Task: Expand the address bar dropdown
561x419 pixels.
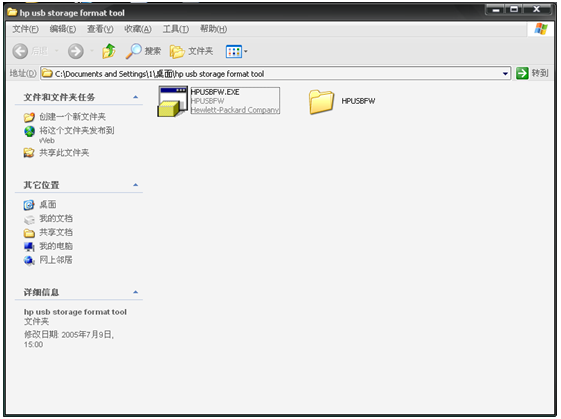Action: (505, 74)
